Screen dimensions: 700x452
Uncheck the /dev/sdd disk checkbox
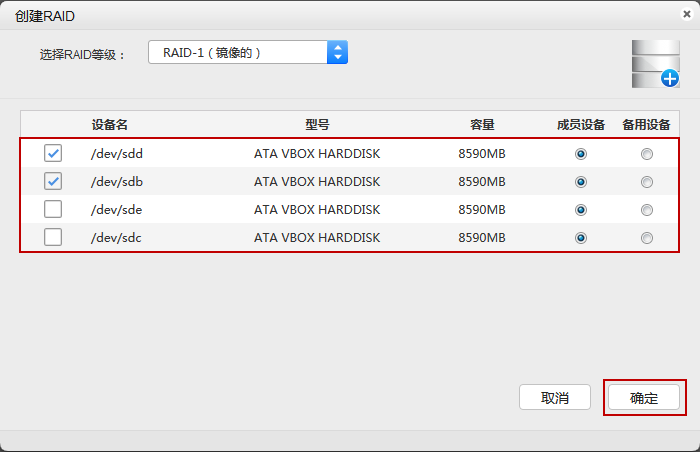53,154
